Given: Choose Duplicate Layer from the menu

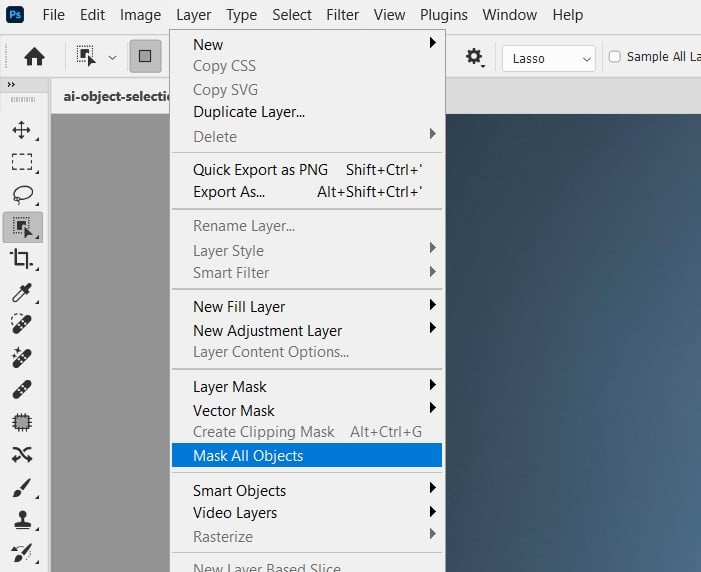Looking at the screenshot, I should click(307, 112).
